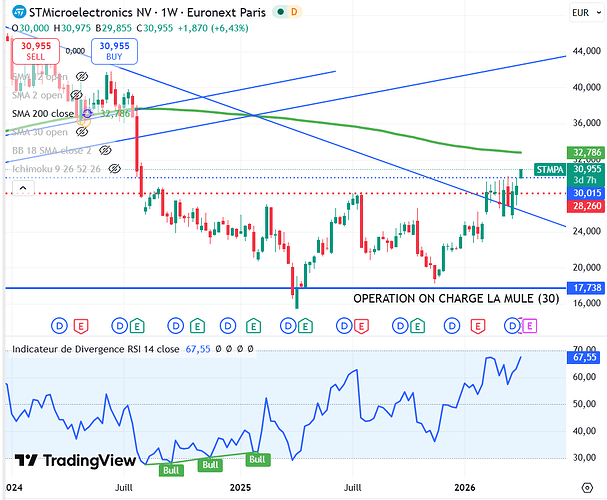Click the 36,000 price scale value

coord(586,123)
